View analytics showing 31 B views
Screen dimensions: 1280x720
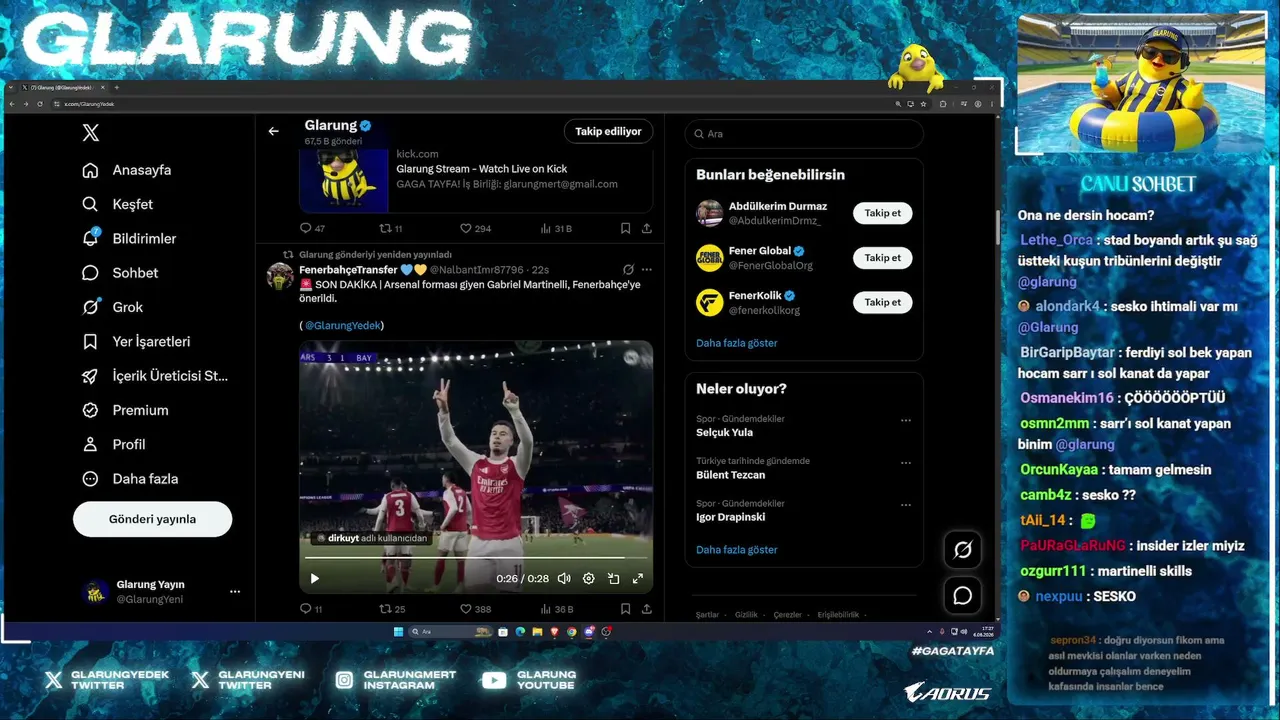coord(556,228)
